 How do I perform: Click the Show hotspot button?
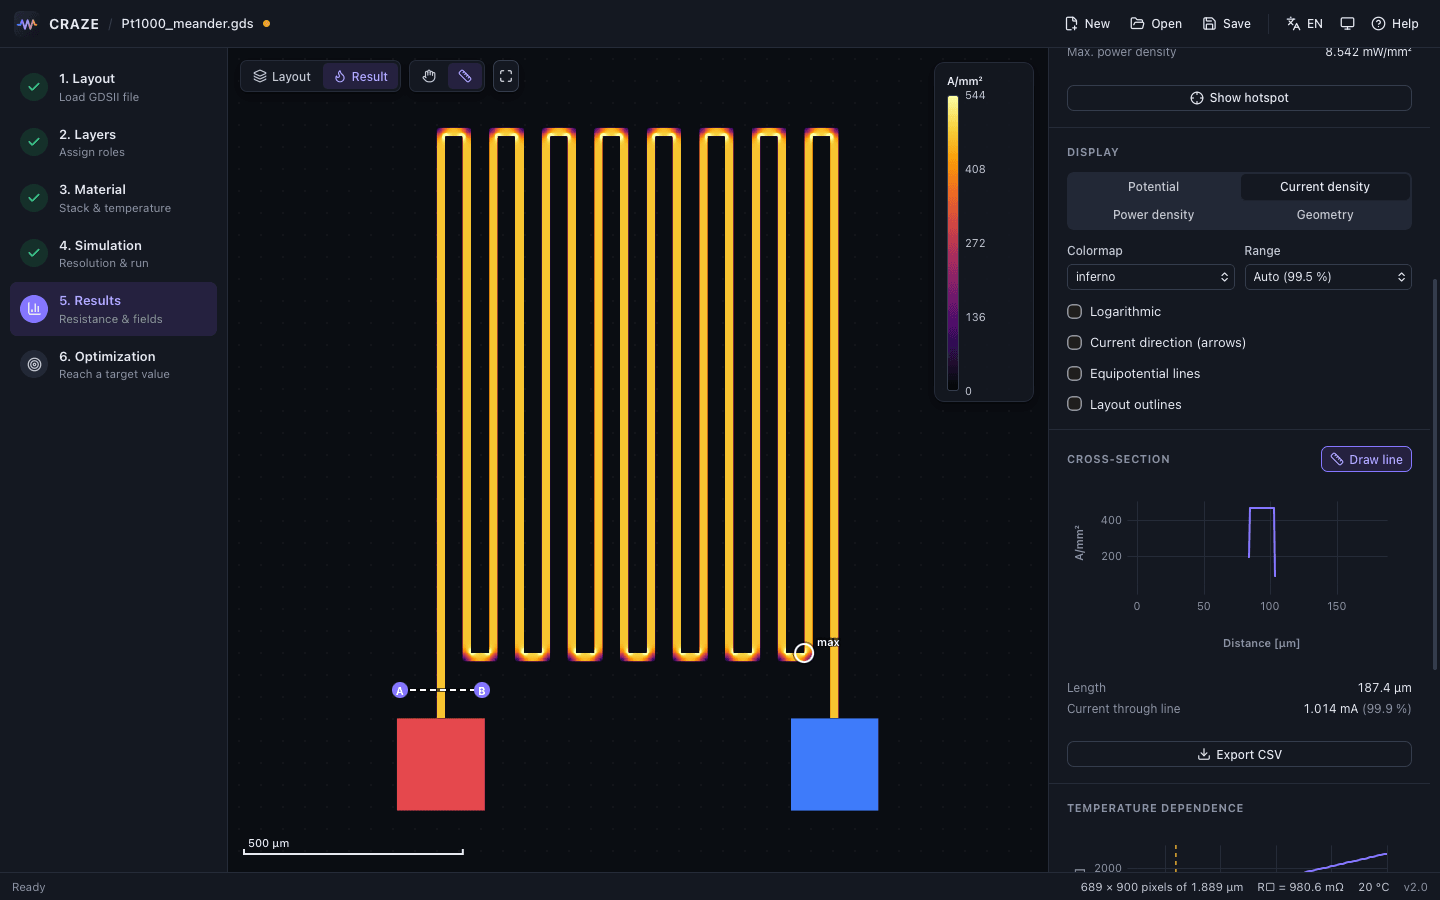coord(1239,98)
